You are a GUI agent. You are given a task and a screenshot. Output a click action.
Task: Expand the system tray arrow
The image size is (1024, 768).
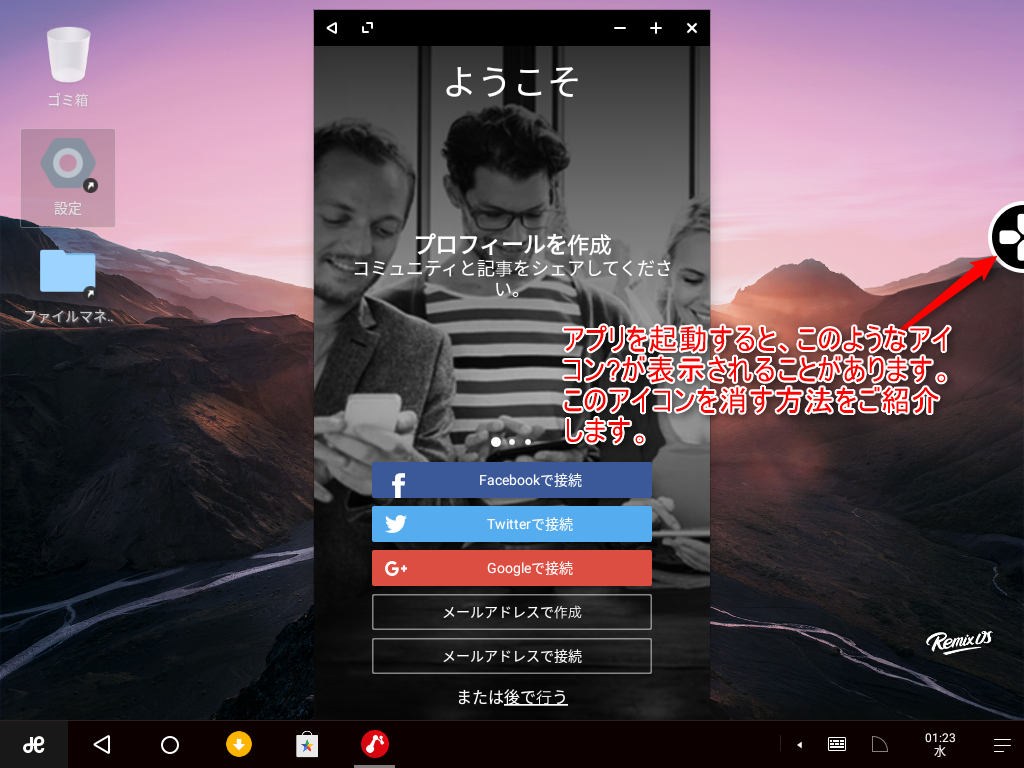[799, 744]
